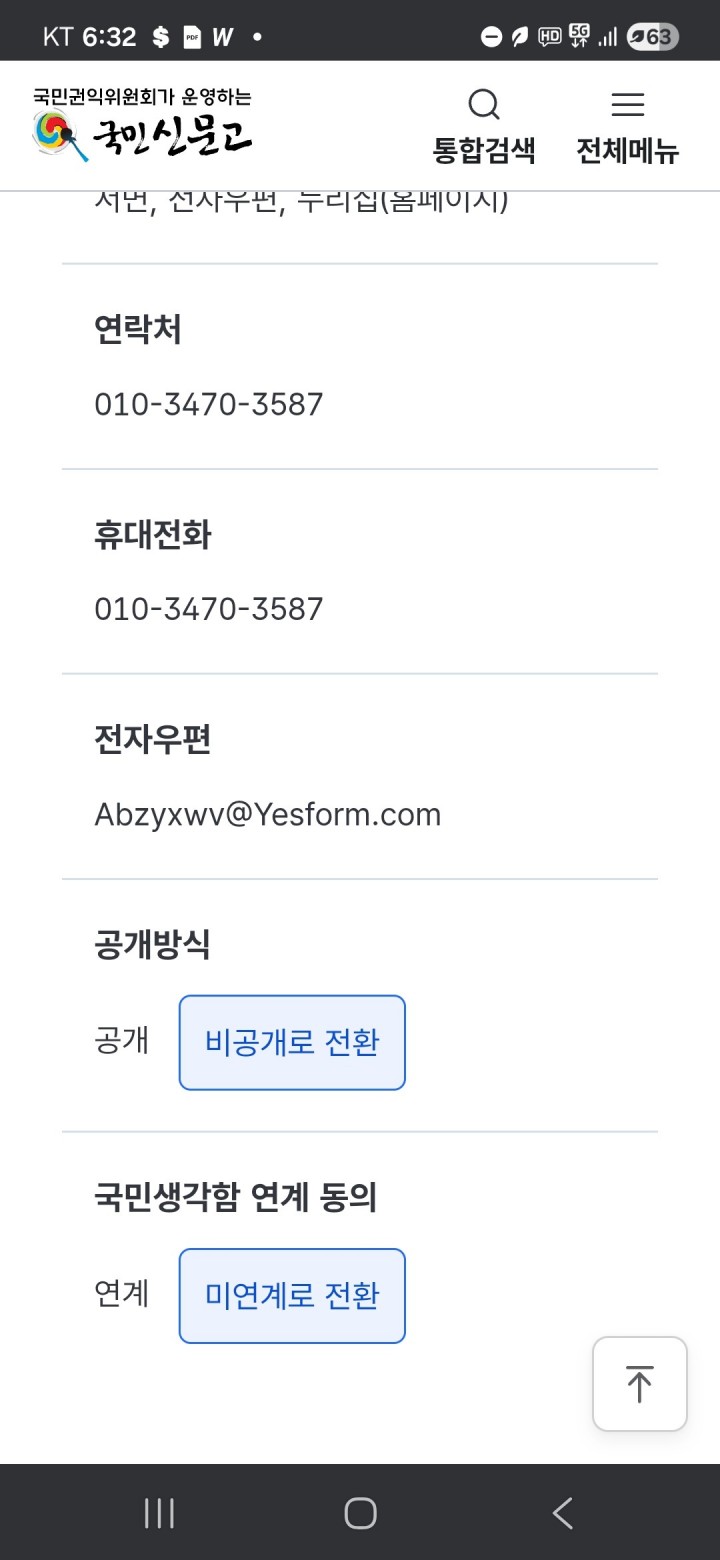Tap the PDF notification icon

[192, 38]
